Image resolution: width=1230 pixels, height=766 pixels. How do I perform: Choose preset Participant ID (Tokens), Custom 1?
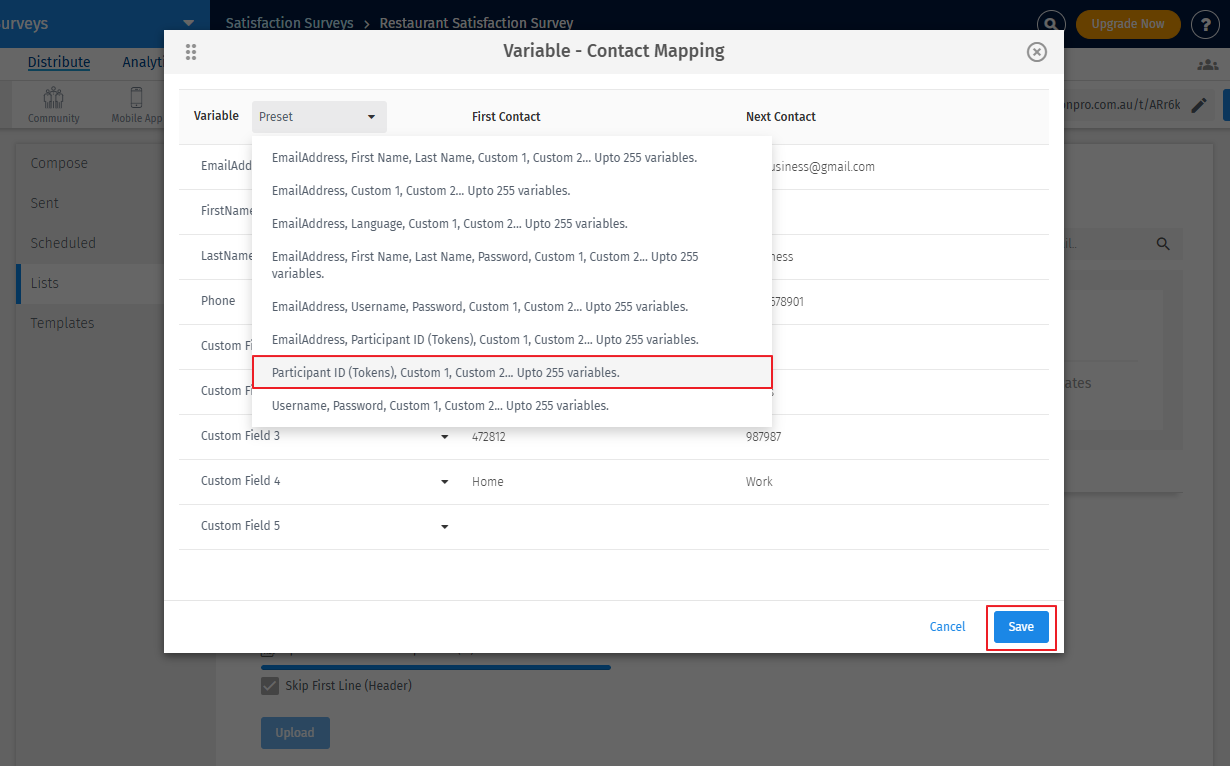(512, 373)
